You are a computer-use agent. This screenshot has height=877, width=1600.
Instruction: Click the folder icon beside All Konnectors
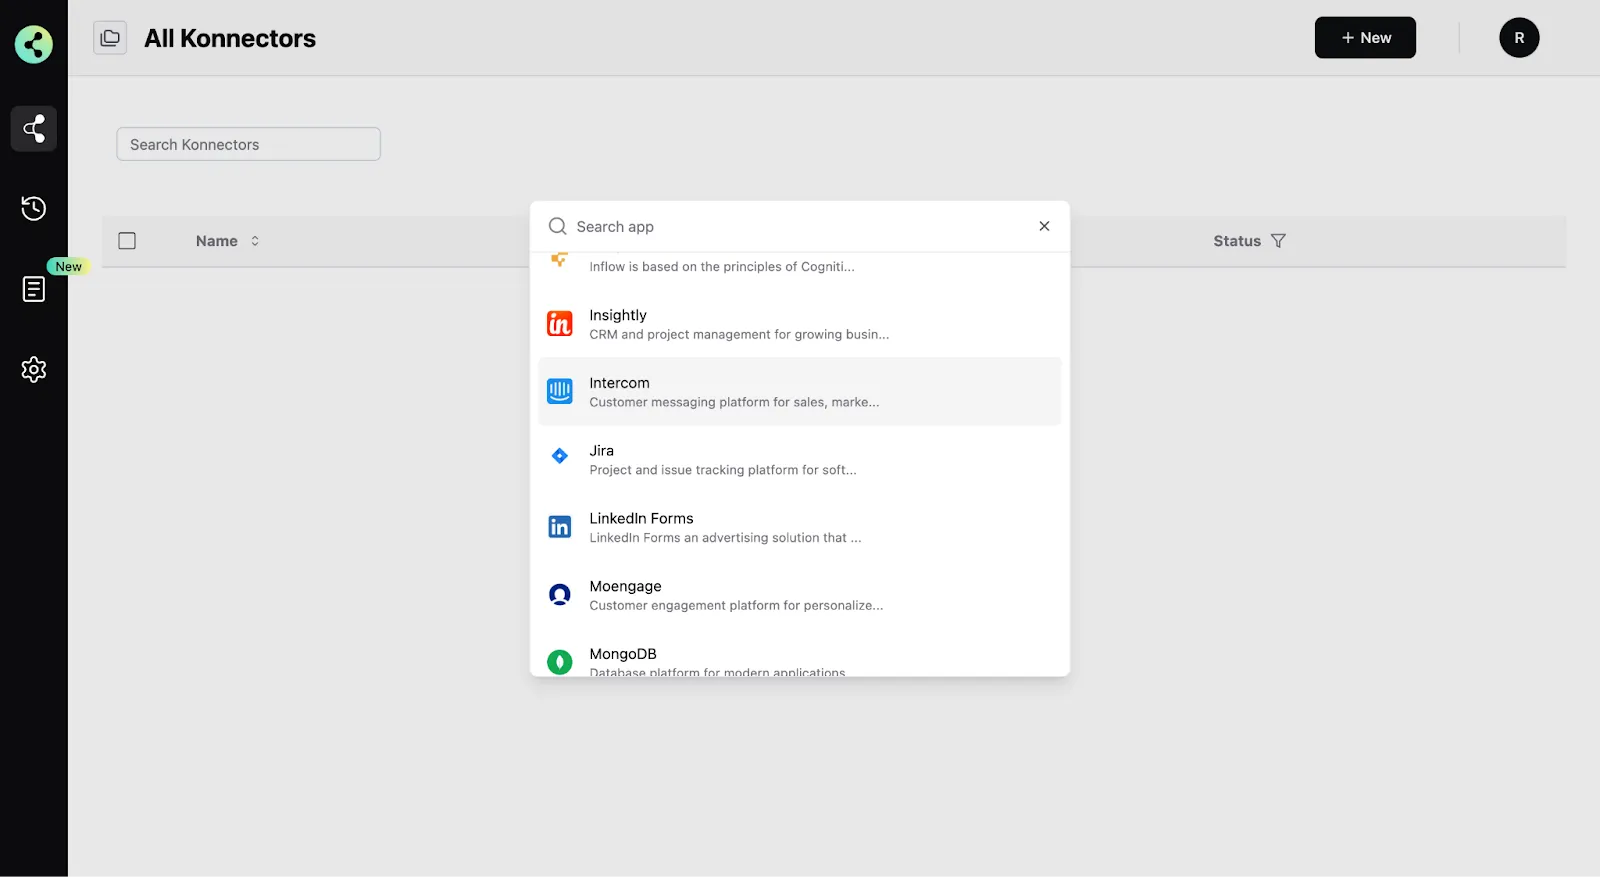click(x=110, y=38)
